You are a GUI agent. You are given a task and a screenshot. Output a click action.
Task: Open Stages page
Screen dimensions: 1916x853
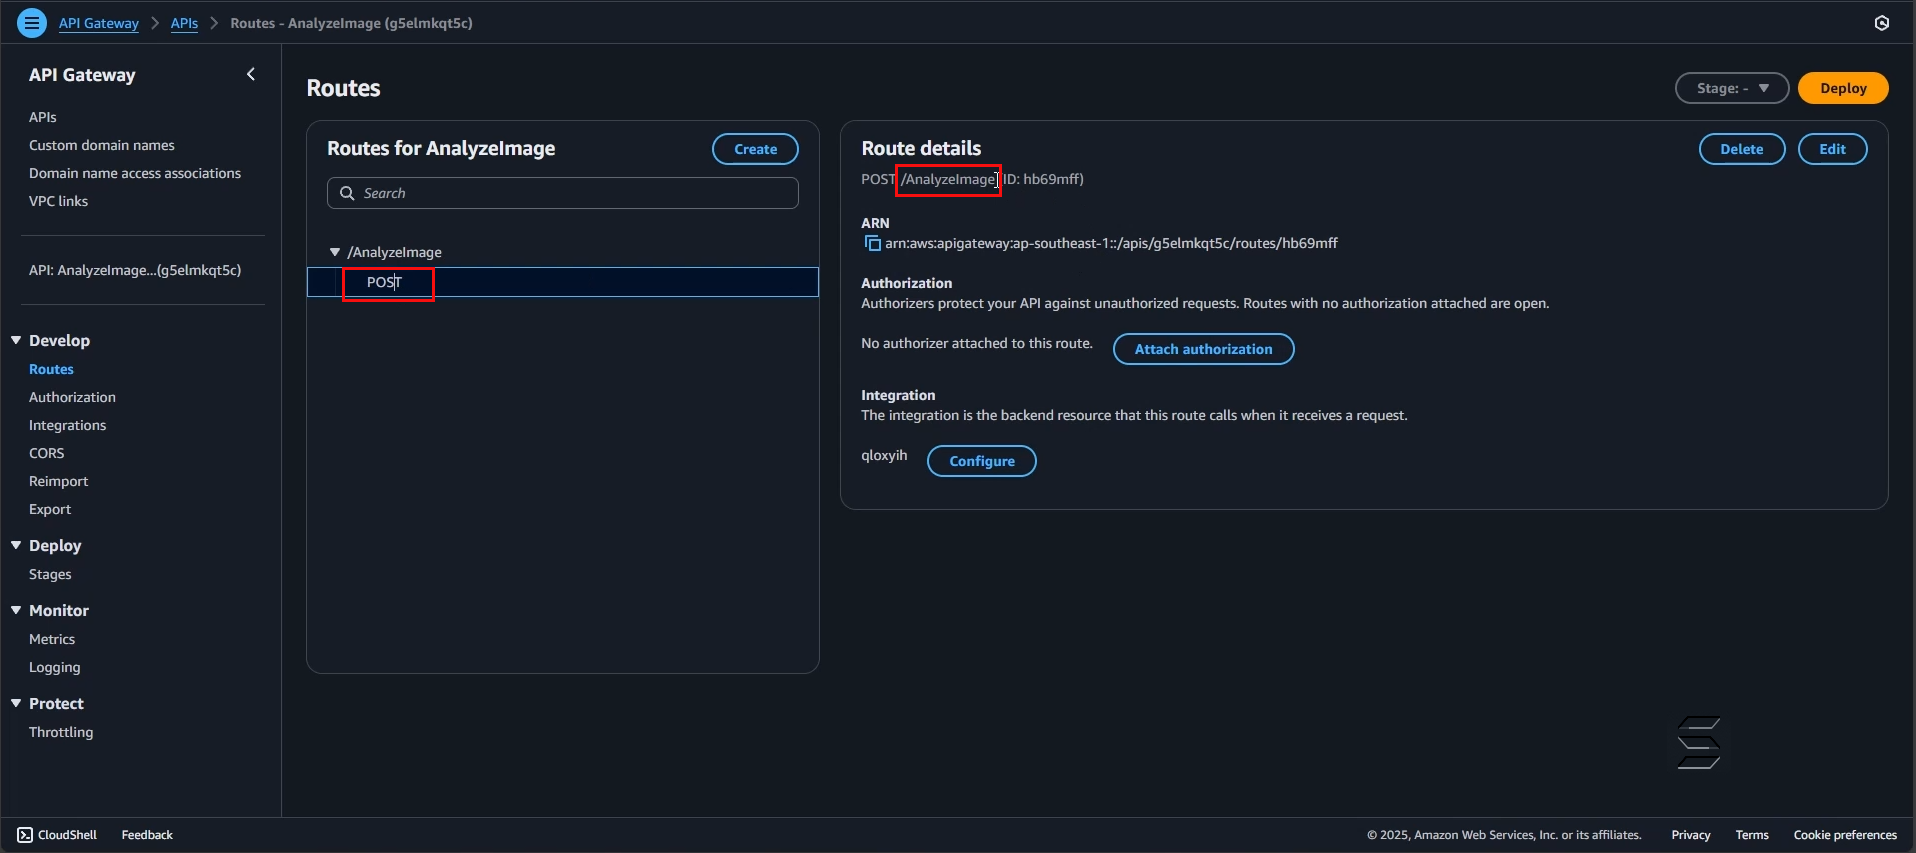[x=50, y=574]
